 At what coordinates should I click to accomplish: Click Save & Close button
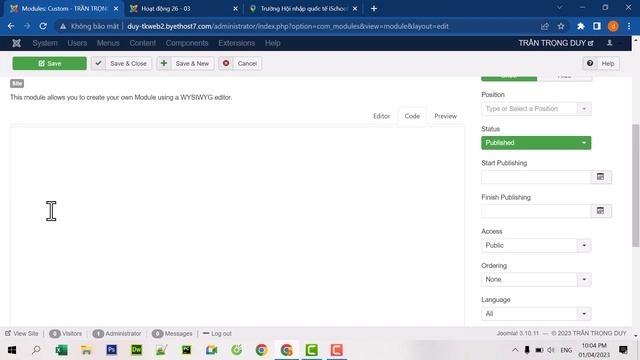pyautogui.click(x=121, y=64)
